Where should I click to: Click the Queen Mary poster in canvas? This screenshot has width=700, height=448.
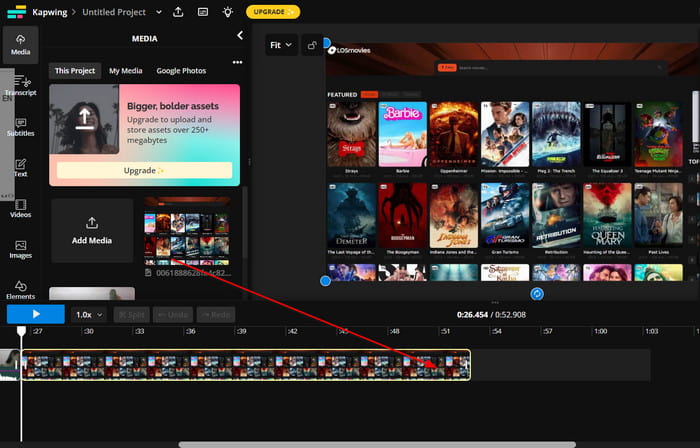click(x=607, y=216)
